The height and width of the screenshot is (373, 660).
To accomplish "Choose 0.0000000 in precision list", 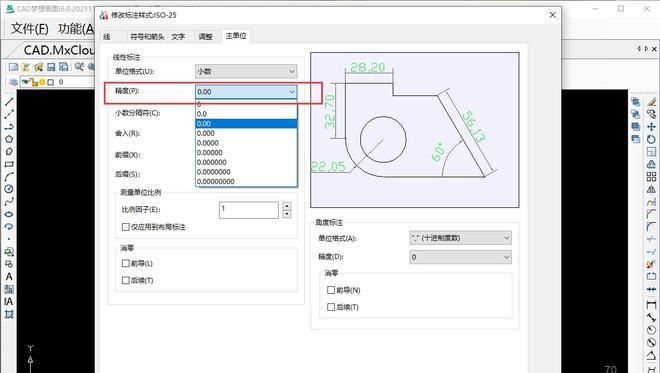I will pyautogui.click(x=246, y=172).
